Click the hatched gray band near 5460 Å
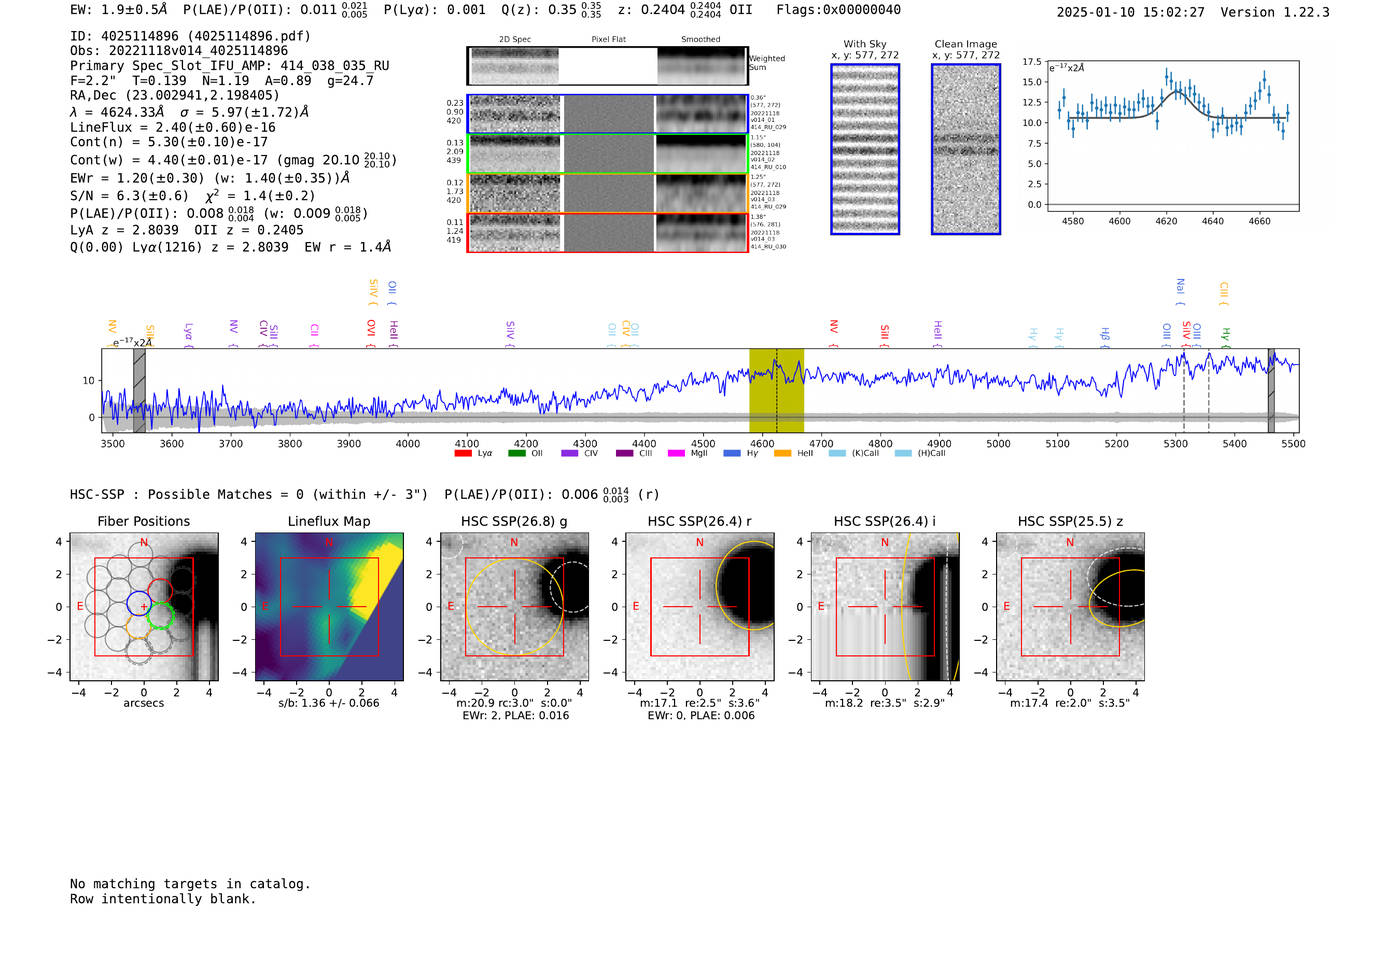 pyautogui.click(x=1271, y=391)
